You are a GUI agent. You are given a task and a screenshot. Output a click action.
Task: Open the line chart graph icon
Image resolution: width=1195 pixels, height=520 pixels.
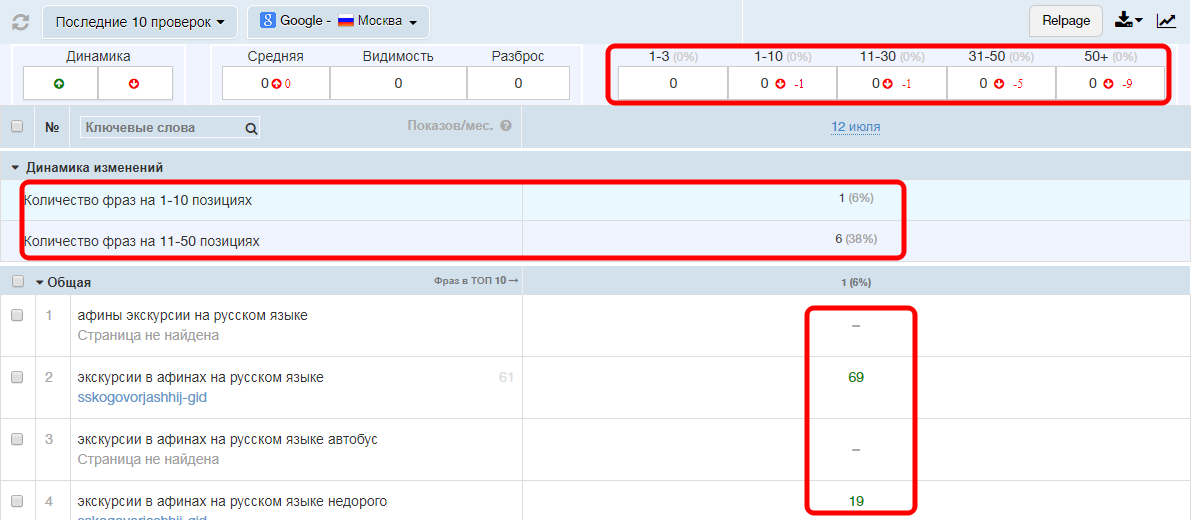coord(1166,20)
